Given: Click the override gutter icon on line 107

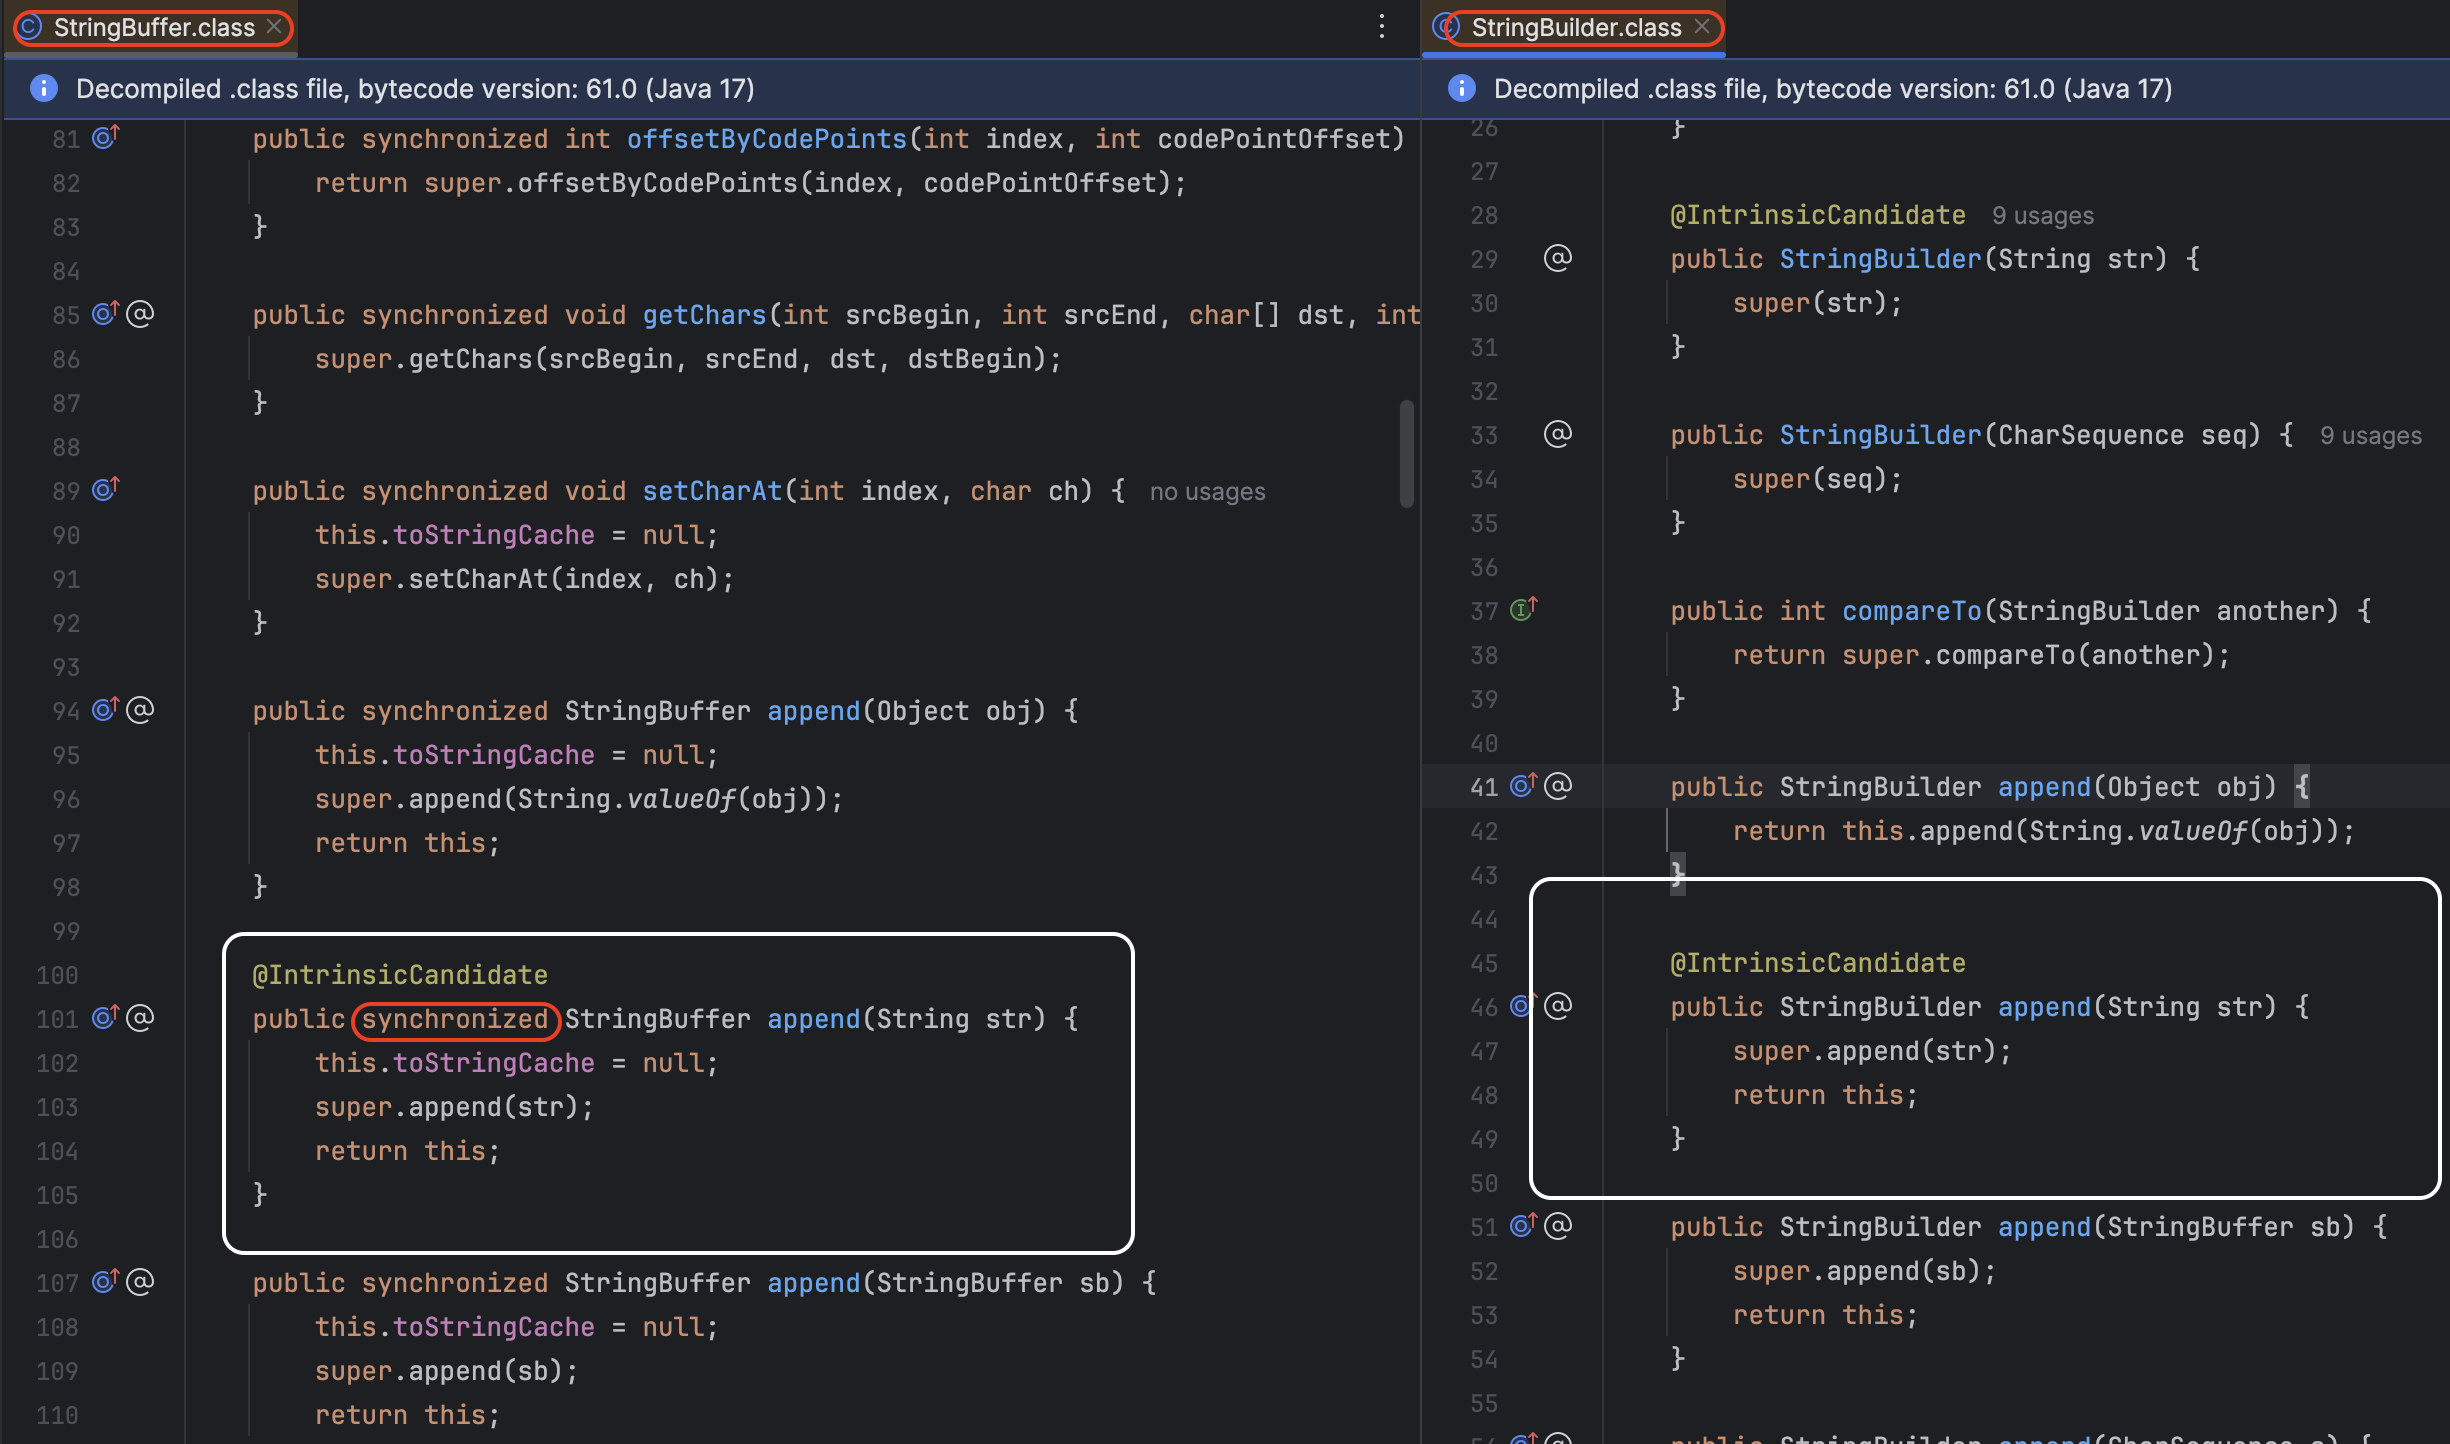Looking at the screenshot, I should (105, 1281).
